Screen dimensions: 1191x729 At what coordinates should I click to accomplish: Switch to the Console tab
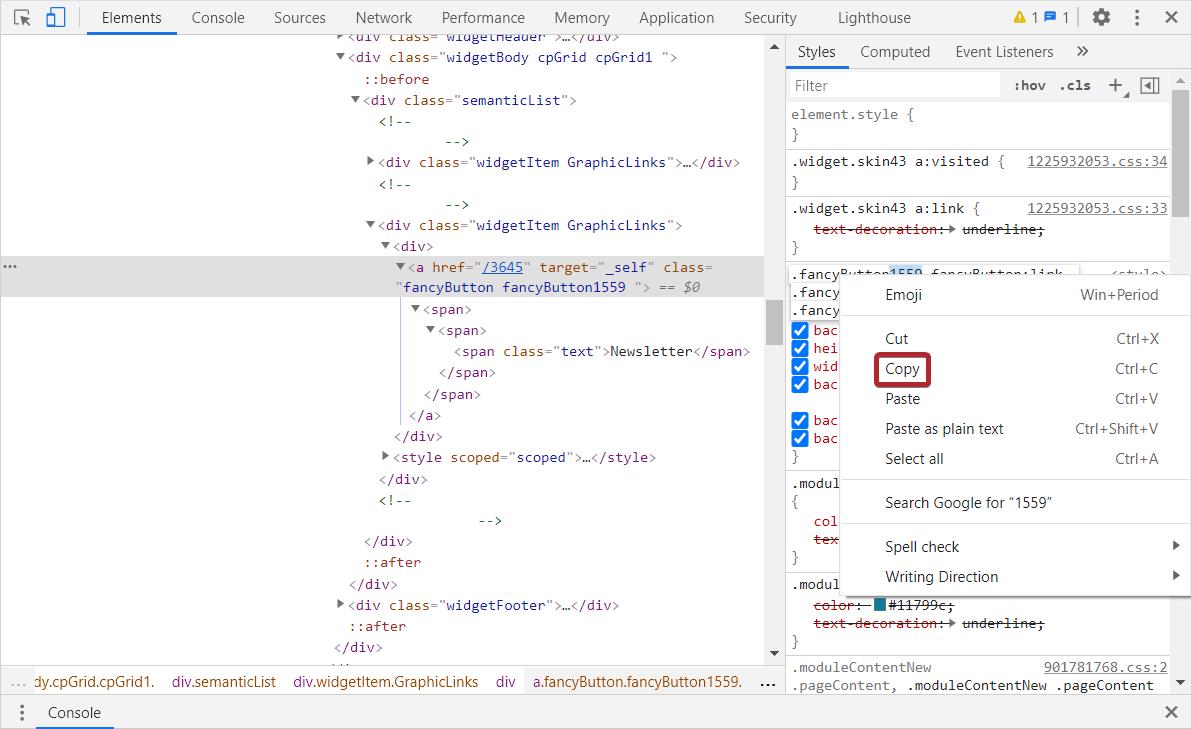pyautogui.click(x=218, y=17)
